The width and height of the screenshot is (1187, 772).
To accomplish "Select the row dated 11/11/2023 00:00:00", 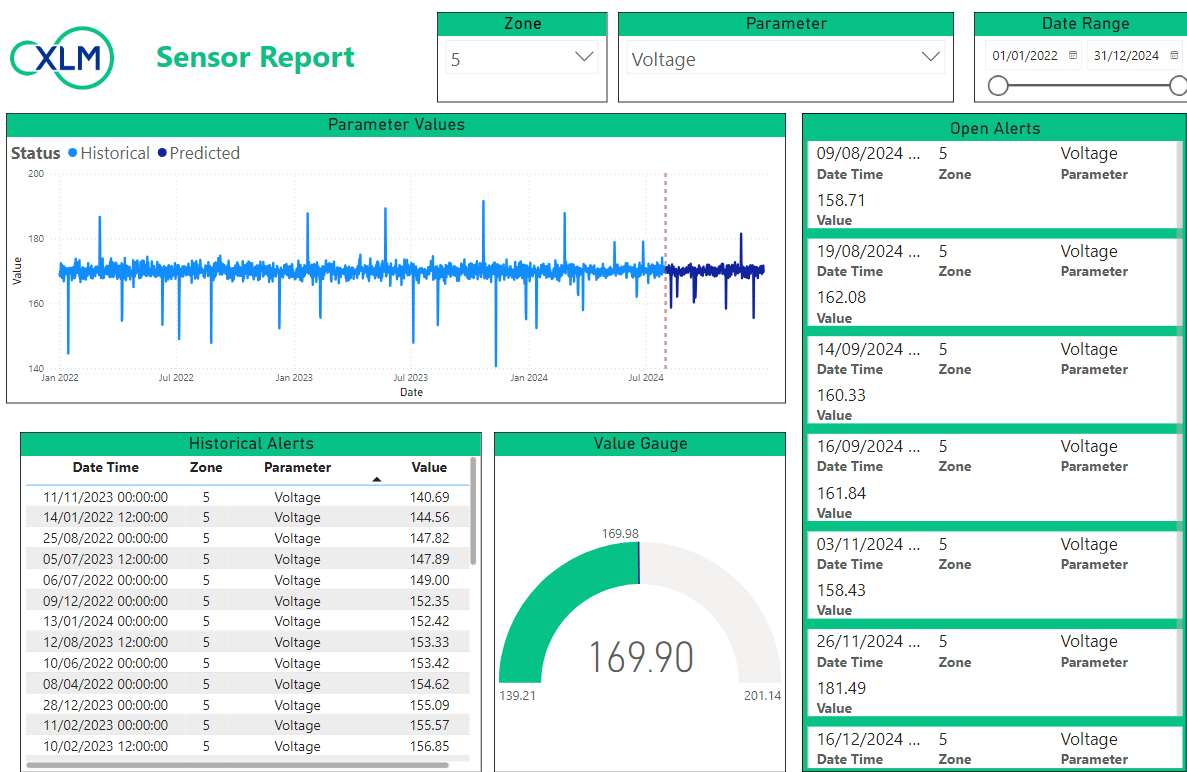I will coord(248,497).
